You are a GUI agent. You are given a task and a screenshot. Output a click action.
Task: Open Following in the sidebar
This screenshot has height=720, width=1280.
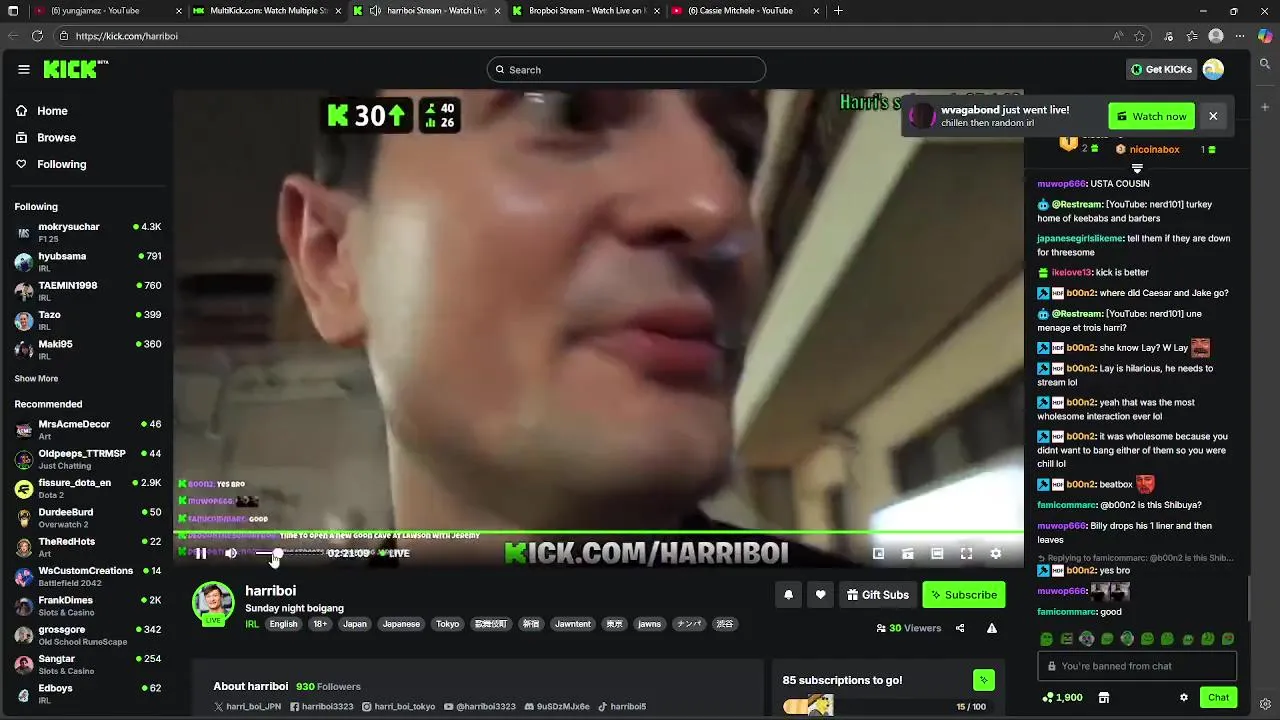click(x=51, y=164)
